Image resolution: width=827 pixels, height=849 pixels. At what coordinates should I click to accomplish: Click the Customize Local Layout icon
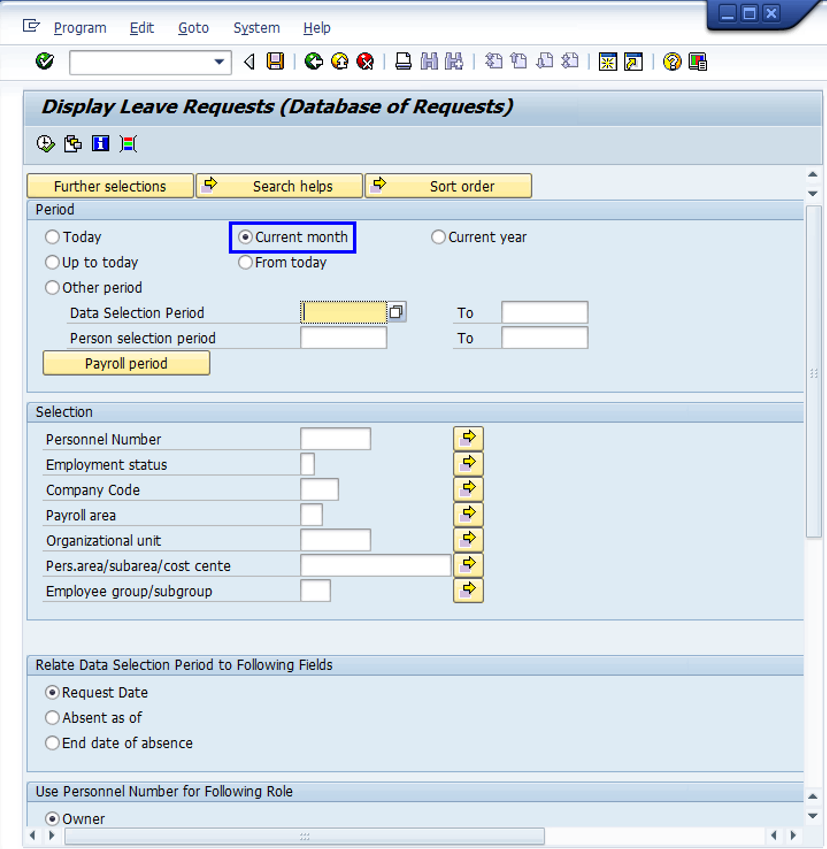click(x=698, y=62)
